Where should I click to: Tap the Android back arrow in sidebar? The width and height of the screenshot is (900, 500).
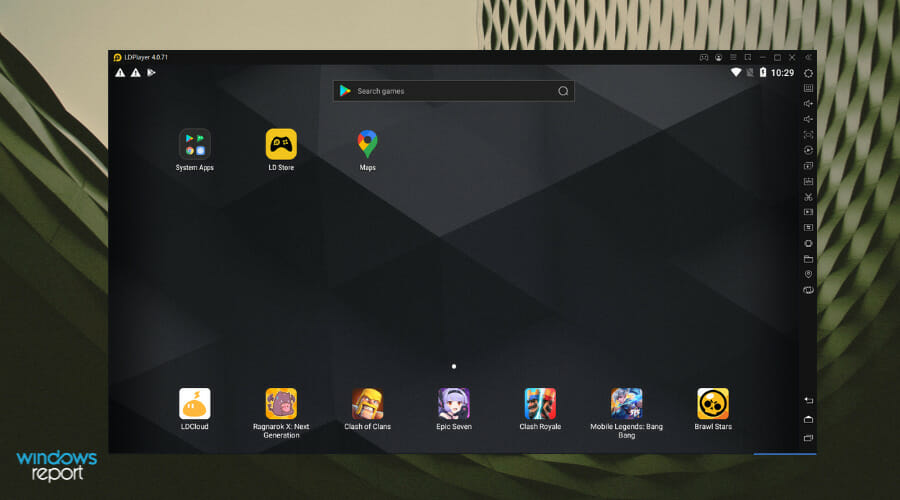click(x=808, y=400)
